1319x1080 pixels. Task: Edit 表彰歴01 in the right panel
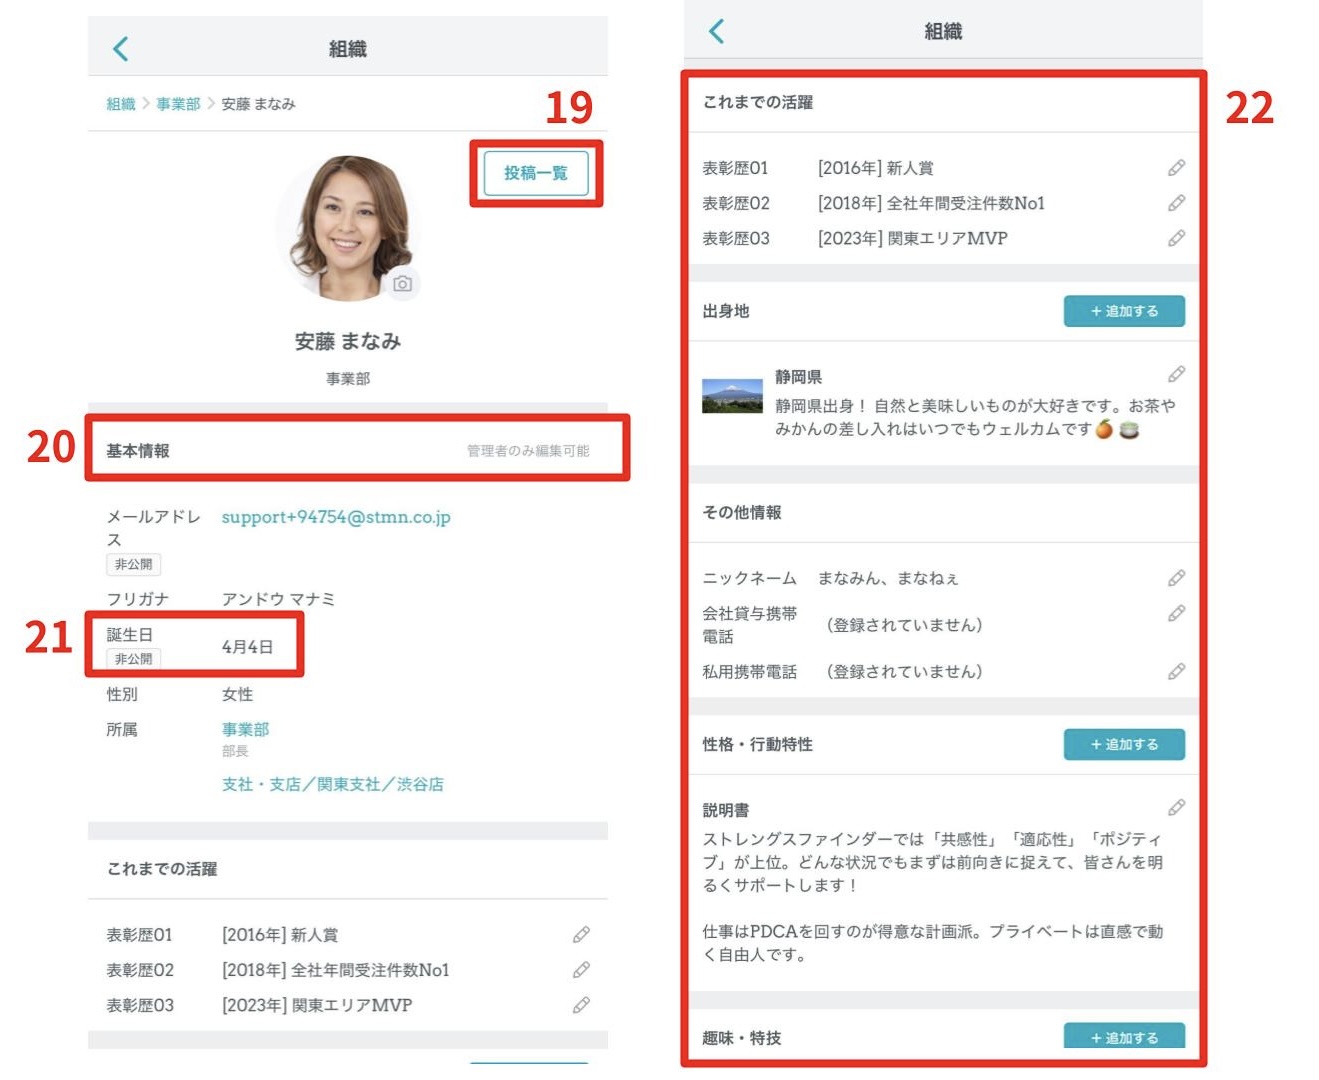click(1176, 168)
